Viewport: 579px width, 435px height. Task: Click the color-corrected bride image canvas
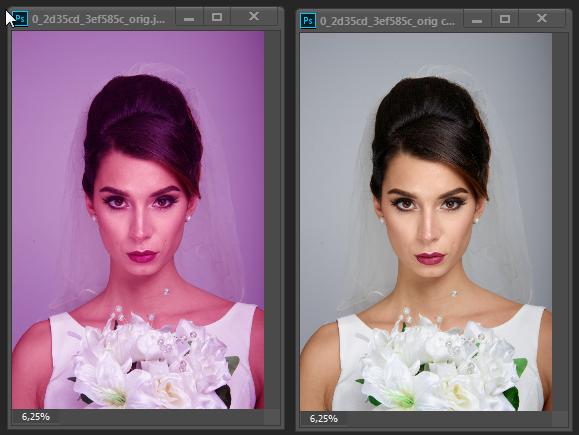tap(426, 222)
